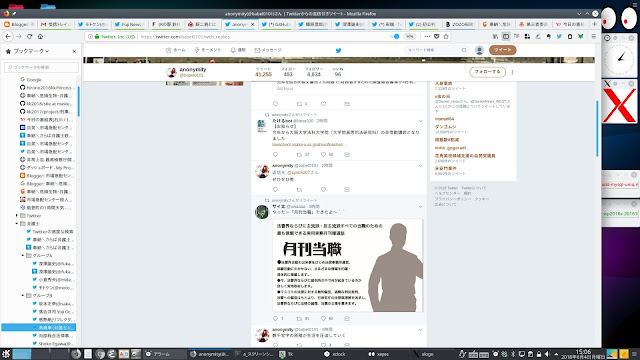Close the bookmarks sidebar
Image resolution: width=640 pixels, height=360 pixels.
coord(74,51)
